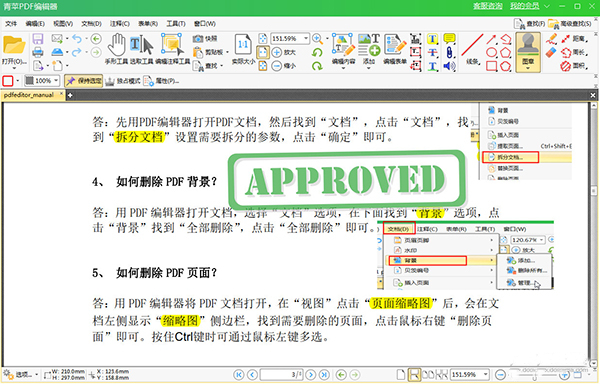This screenshot has width=600, height=384.
Task: Send the document by email icon
Action: (57, 39)
